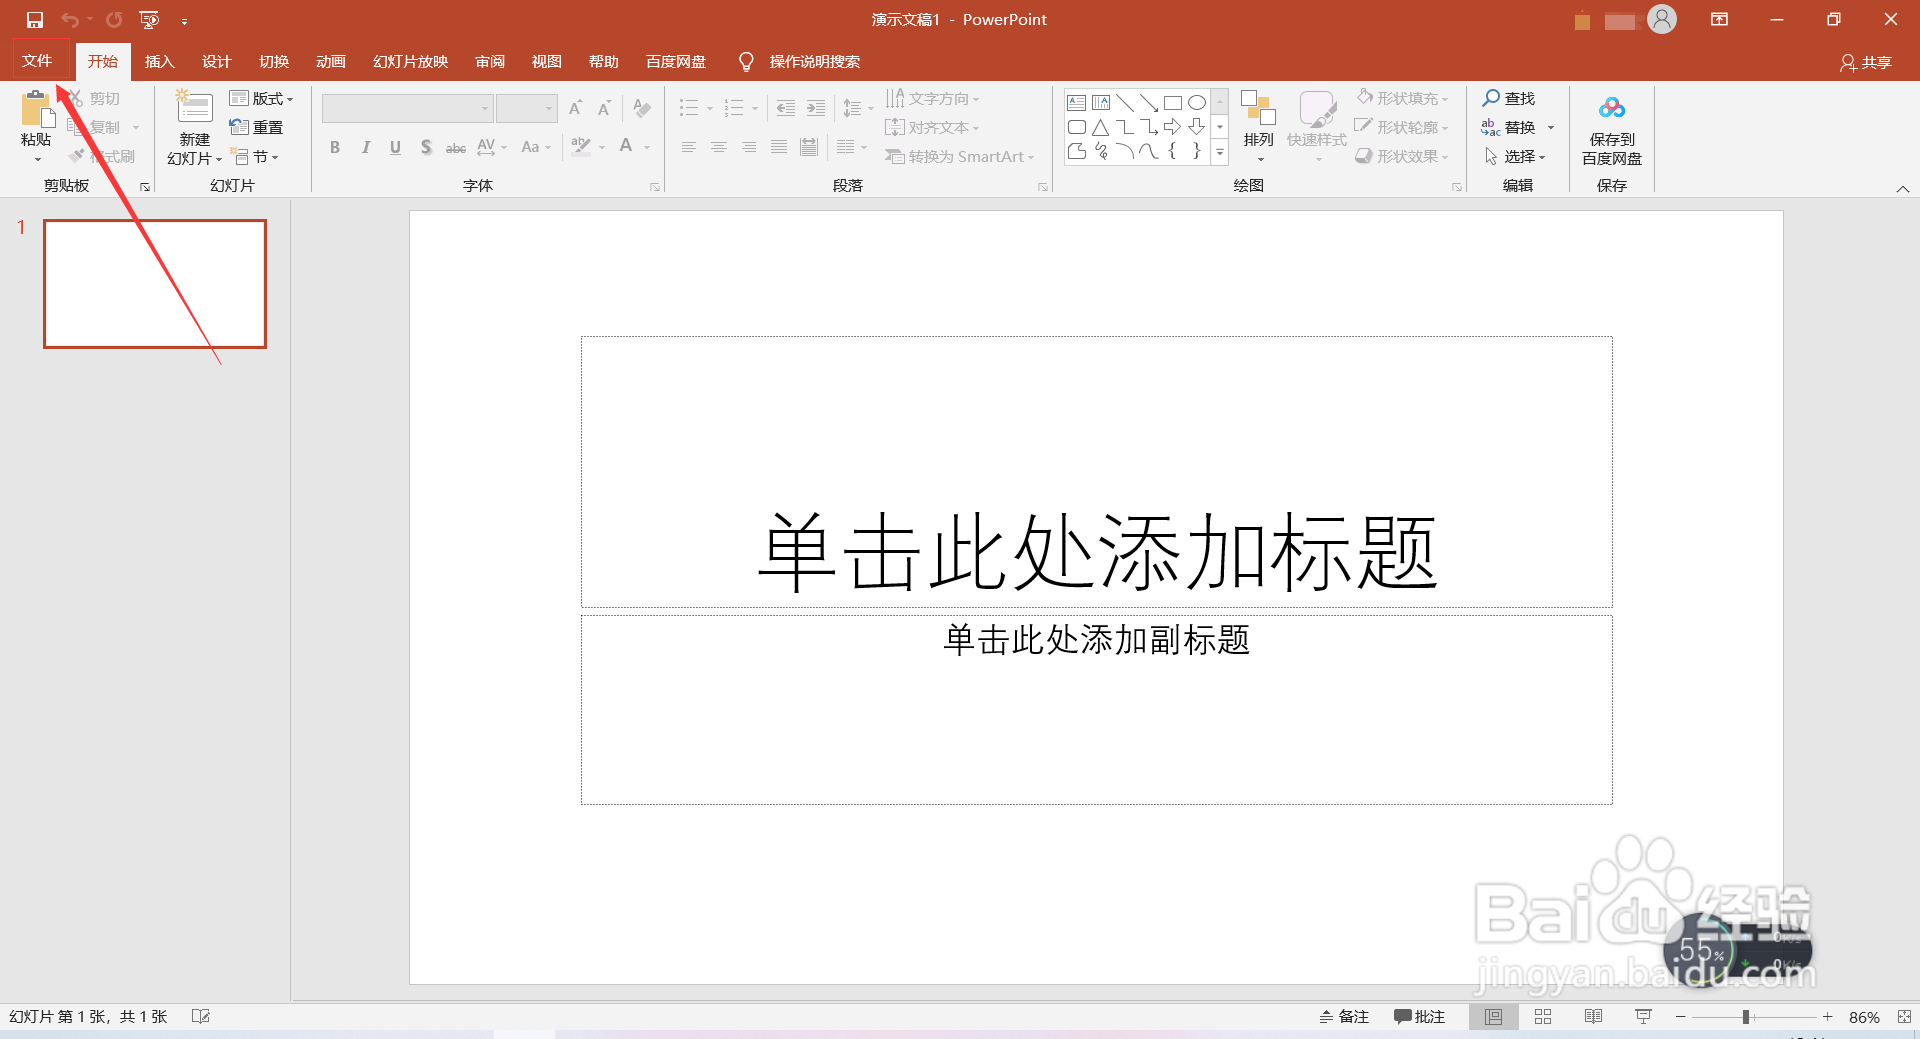Viewport: 1920px width, 1039px height.
Task: Click the reading view icon
Action: 1593,1016
